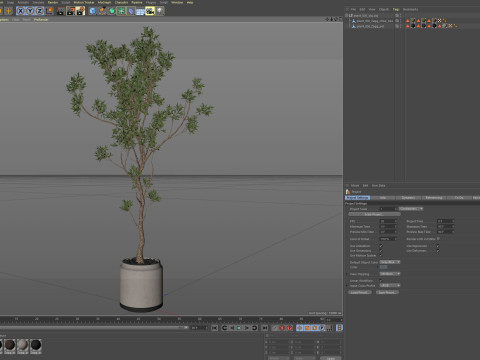480x360 pixels.
Task: Expand Input Color Profile disclosure arrow
Action: click(347, 286)
